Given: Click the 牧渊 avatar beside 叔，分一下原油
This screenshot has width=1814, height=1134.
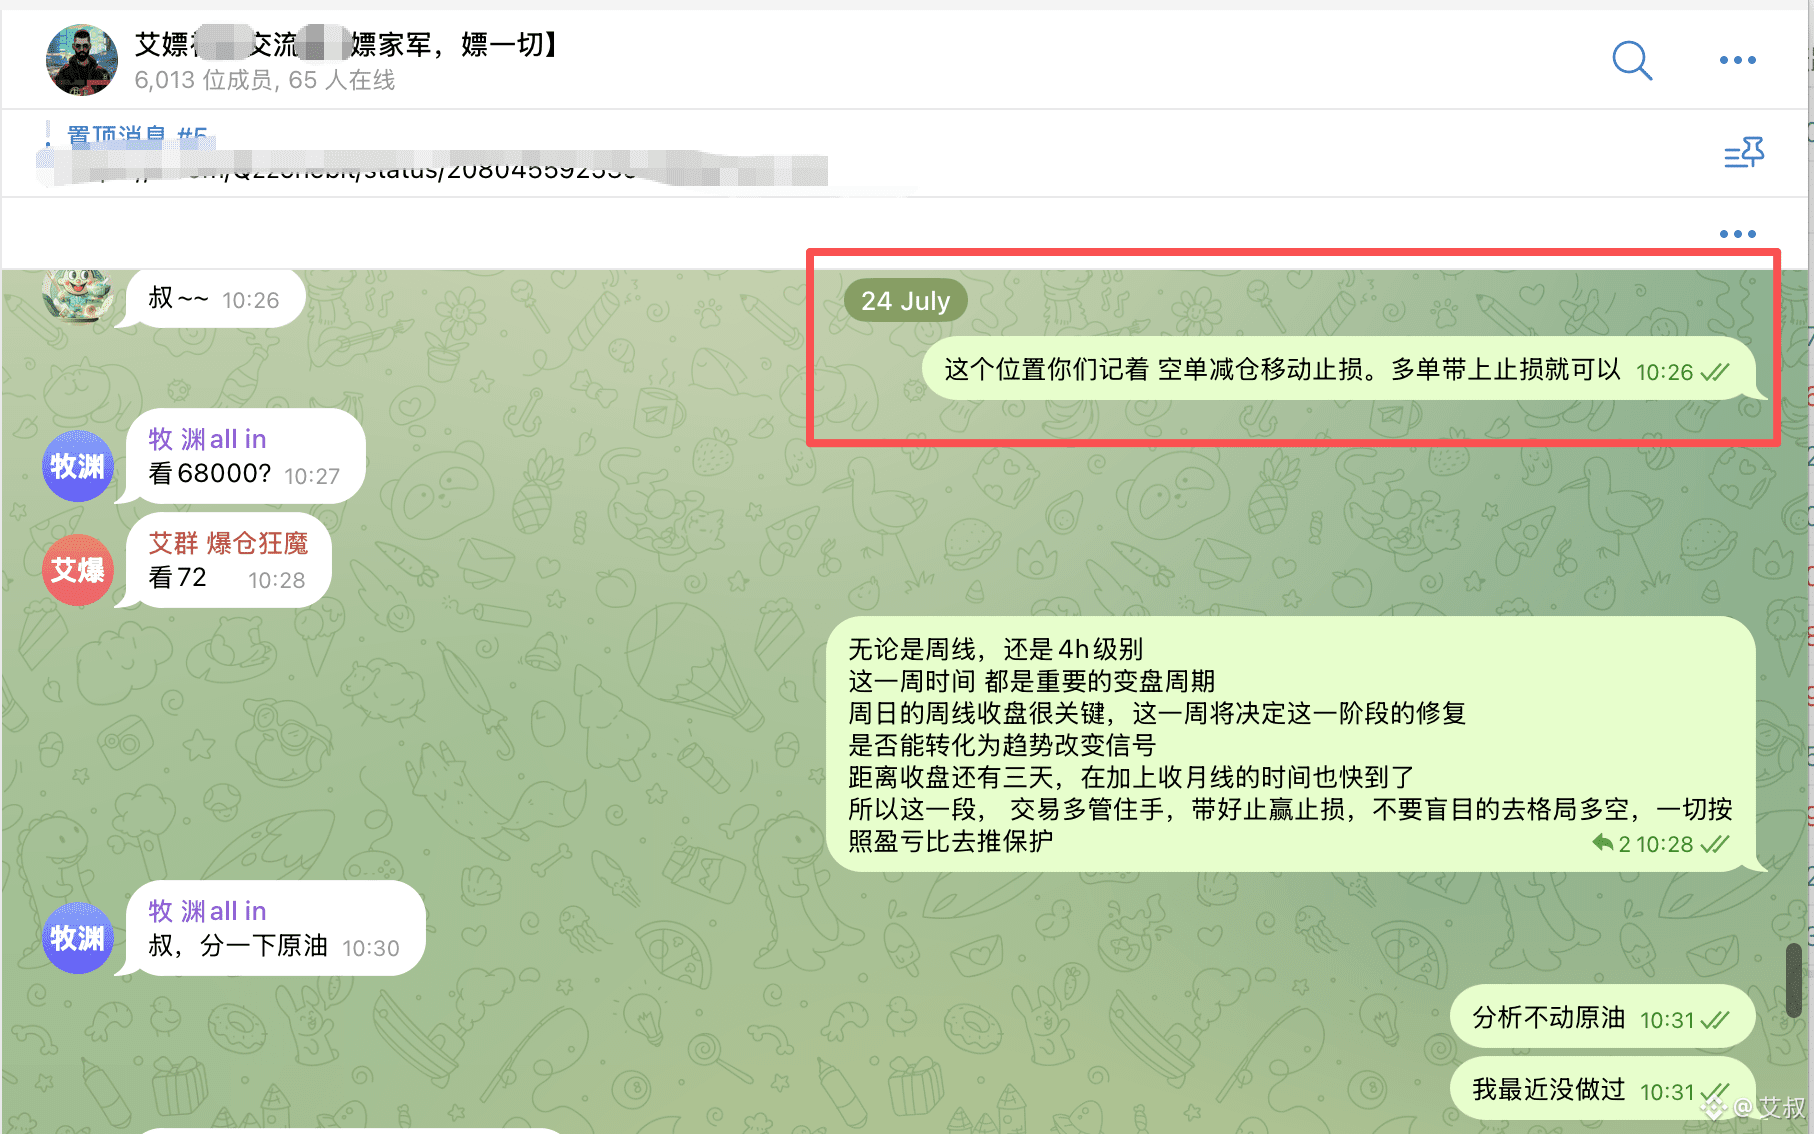Looking at the screenshot, I should tap(78, 938).
